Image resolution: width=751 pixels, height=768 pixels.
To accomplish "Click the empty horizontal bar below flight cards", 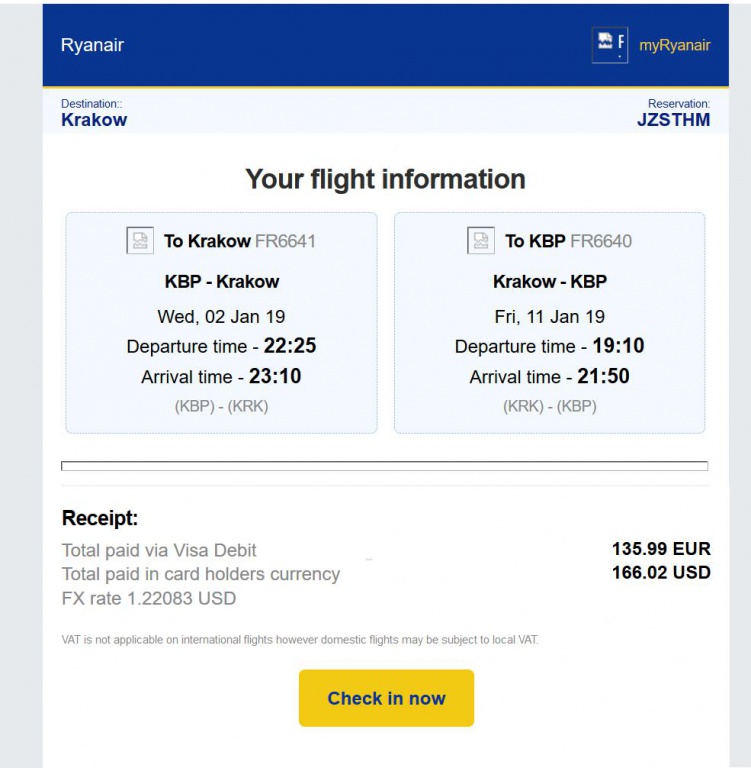I will tap(385, 466).
